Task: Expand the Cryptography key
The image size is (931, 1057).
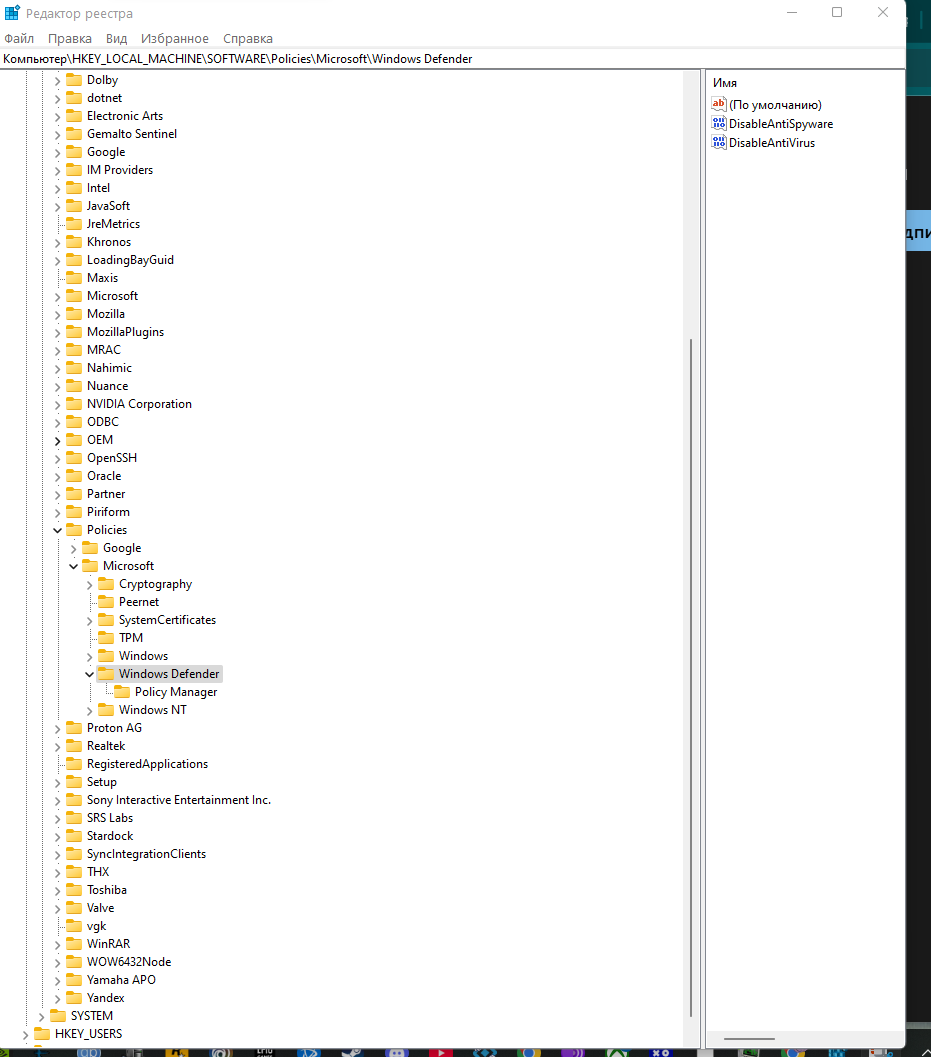Action: [89, 584]
